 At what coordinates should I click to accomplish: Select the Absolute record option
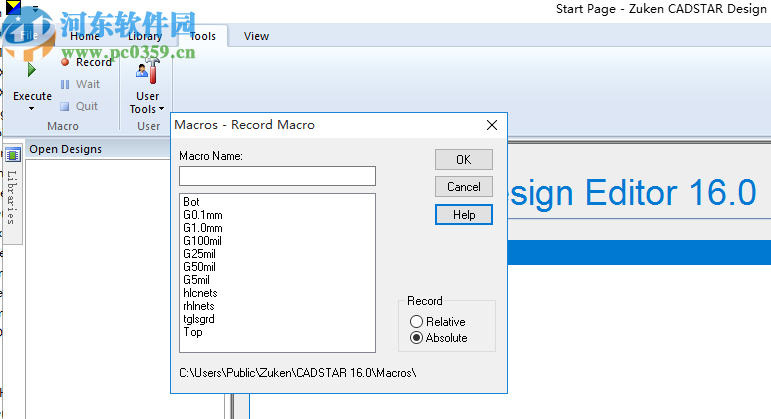coord(439,338)
